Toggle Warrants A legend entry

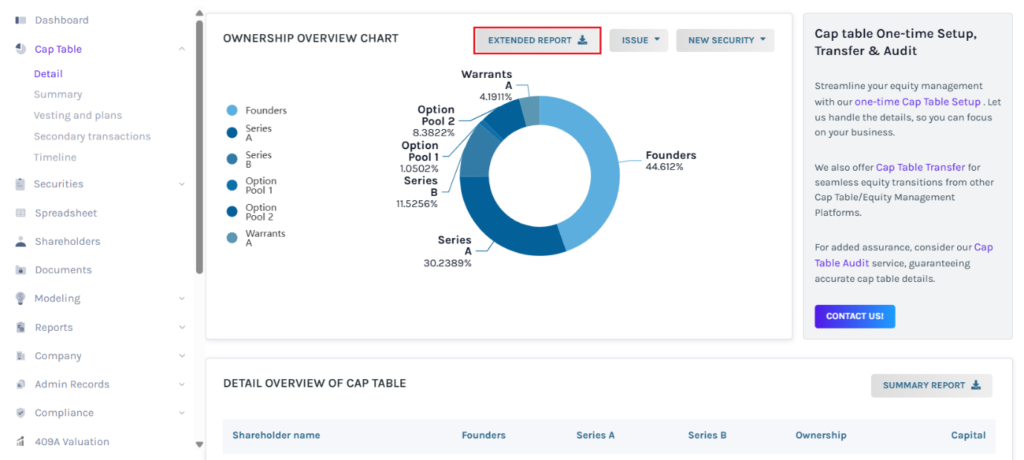[232, 238]
